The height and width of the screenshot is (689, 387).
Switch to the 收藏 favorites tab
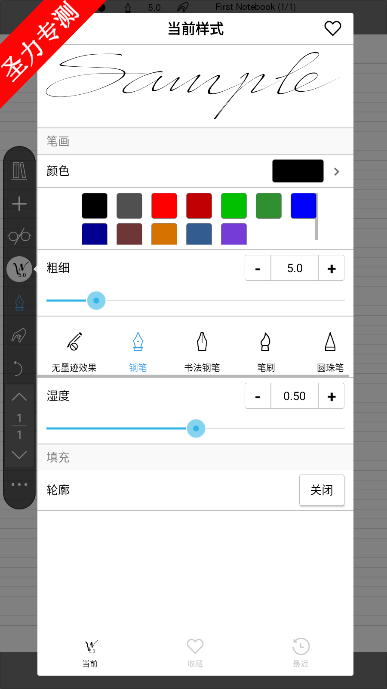[x=195, y=653]
